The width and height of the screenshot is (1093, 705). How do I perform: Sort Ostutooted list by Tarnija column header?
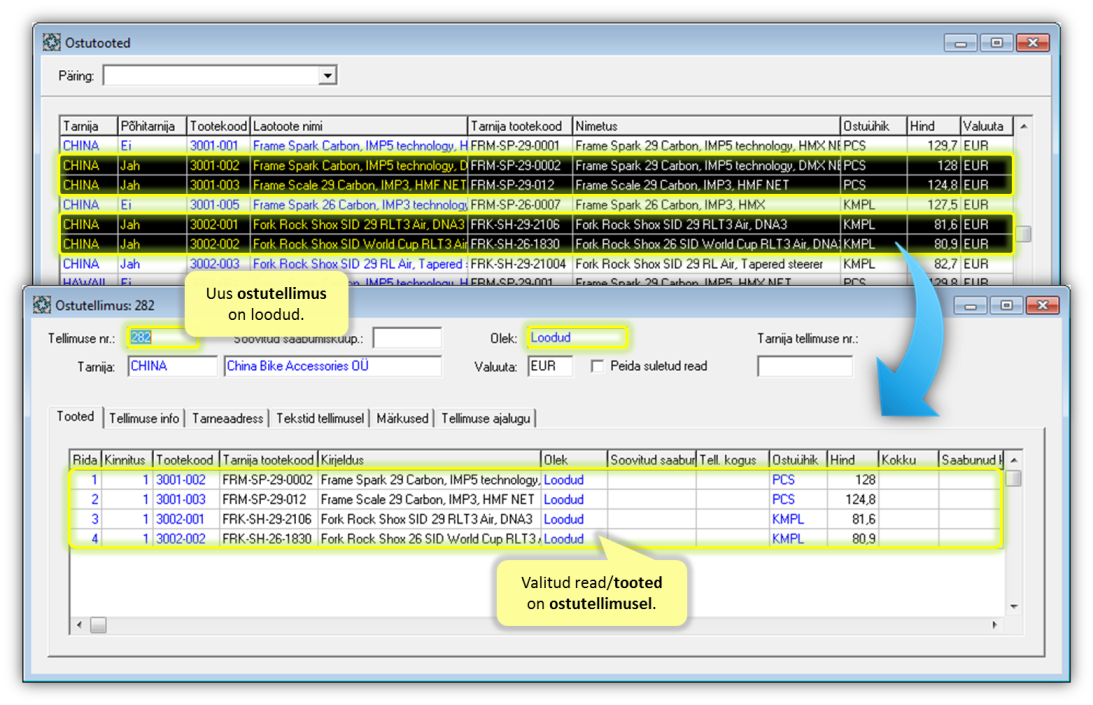point(89,126)
